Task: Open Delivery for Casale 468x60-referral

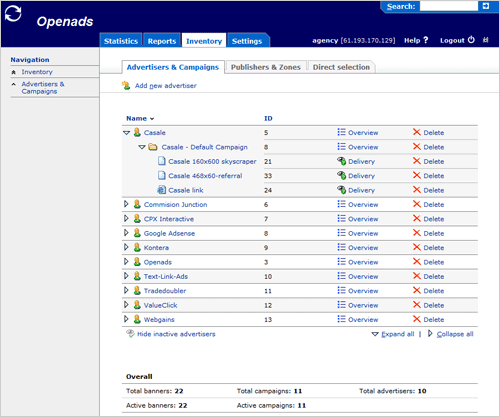Action: (361, 176)
